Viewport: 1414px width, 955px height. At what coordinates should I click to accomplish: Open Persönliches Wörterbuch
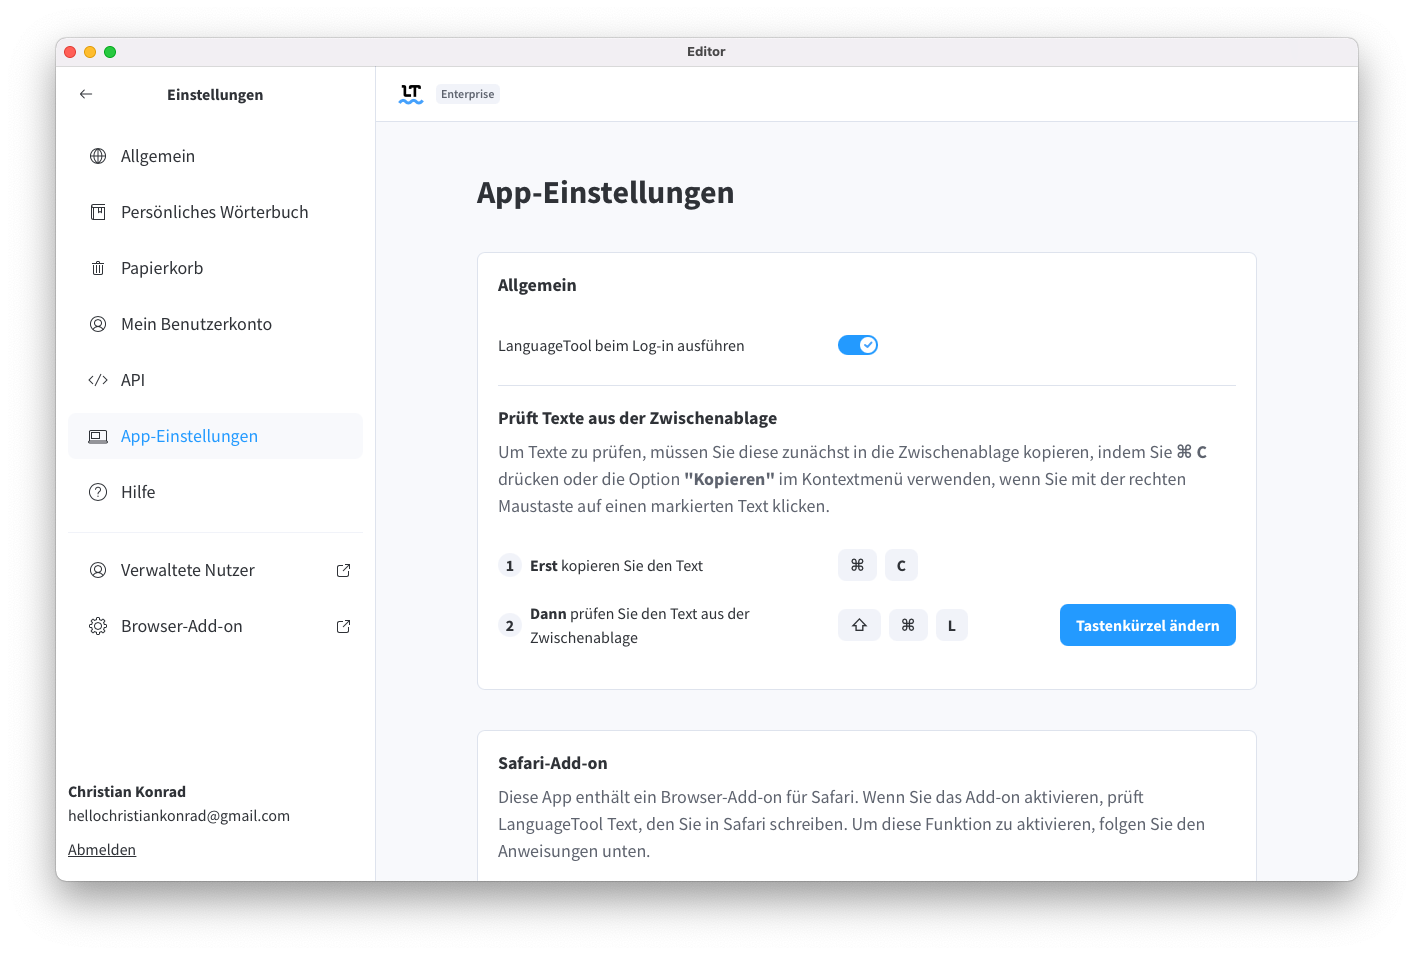(215, 212)
